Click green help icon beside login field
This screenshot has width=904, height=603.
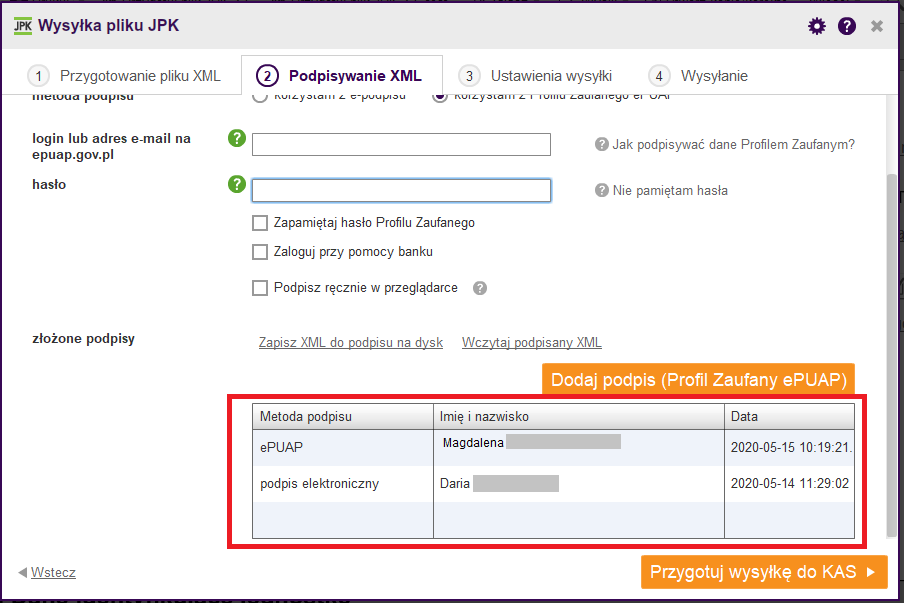pyautogui.click(x=237, y=138)
